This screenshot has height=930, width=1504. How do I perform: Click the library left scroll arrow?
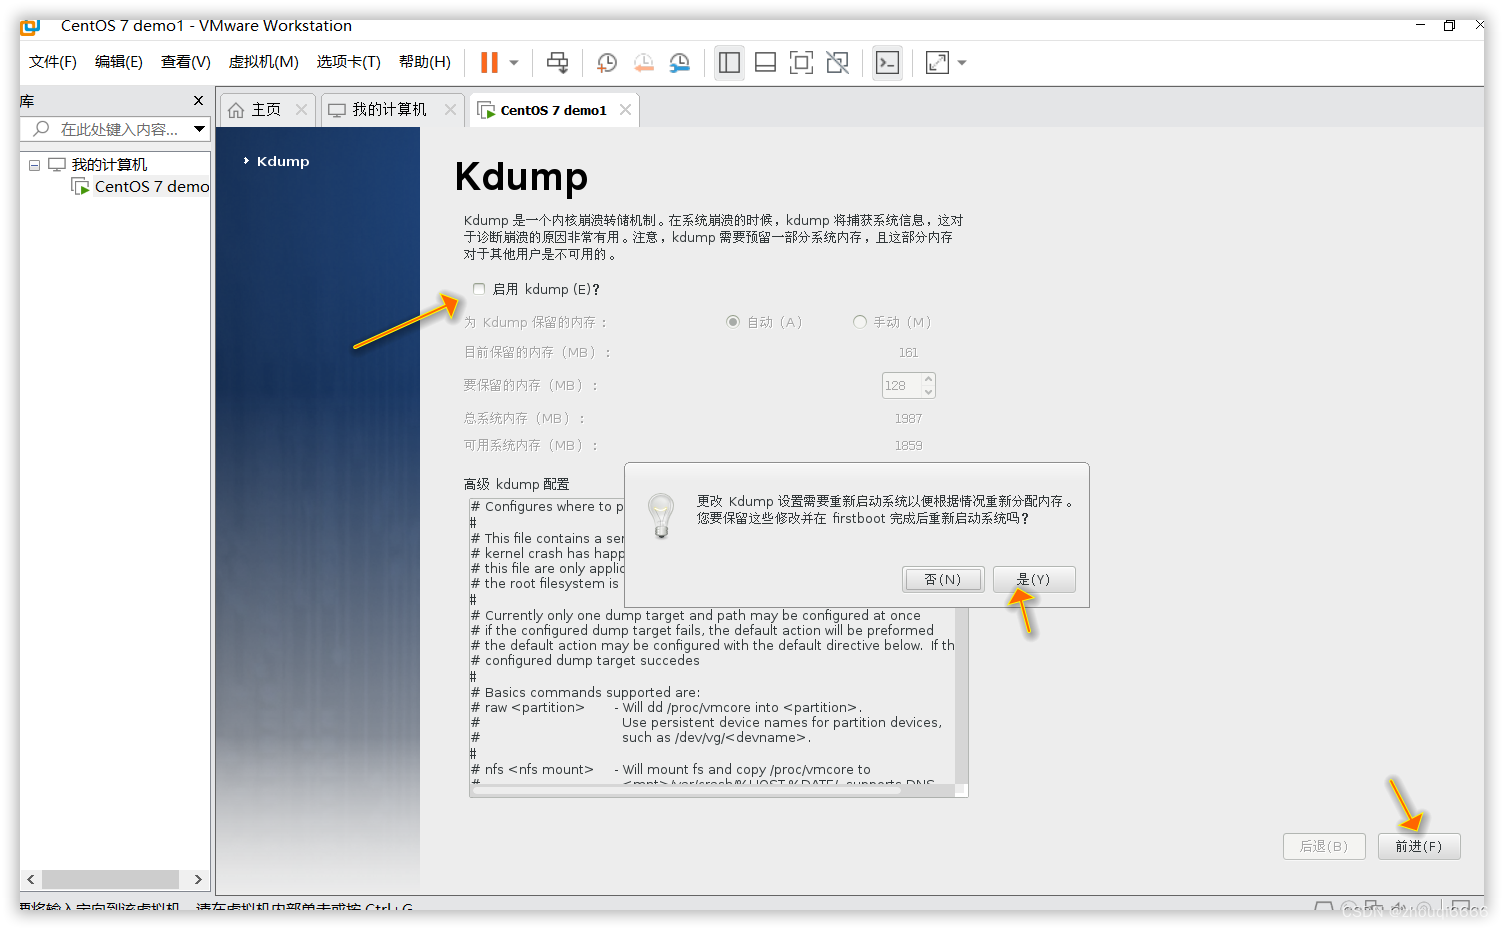31,879
